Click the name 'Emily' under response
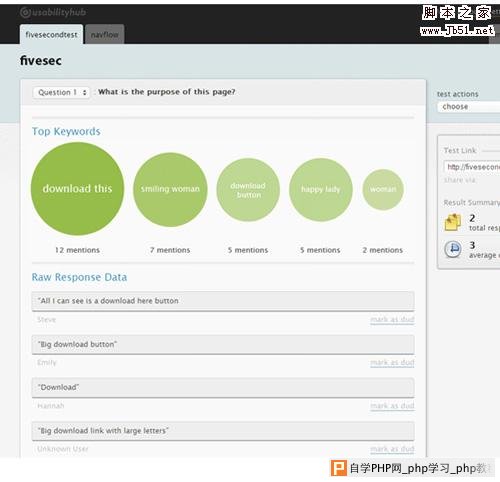The width and height of the screenshot is (500, 482). coord(47,363)
